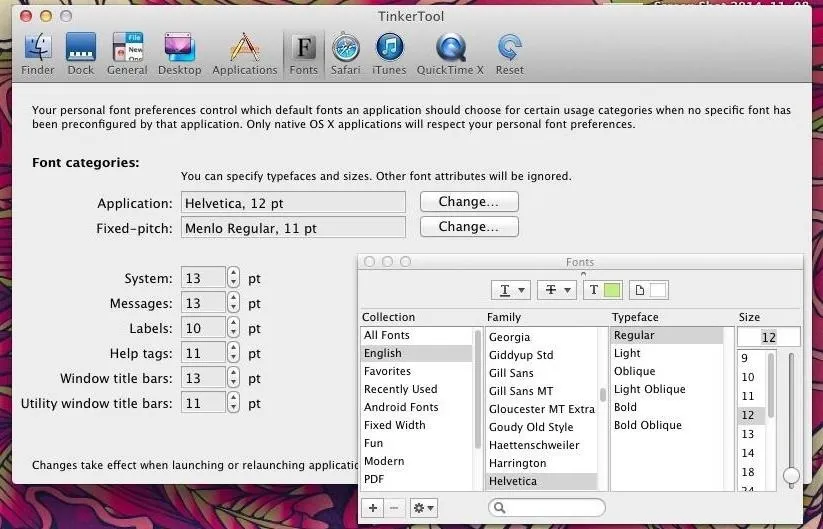Viewport: 823px width, 529px height.
Task: Open the Dock pane icon
Action: tap(80, 54)
